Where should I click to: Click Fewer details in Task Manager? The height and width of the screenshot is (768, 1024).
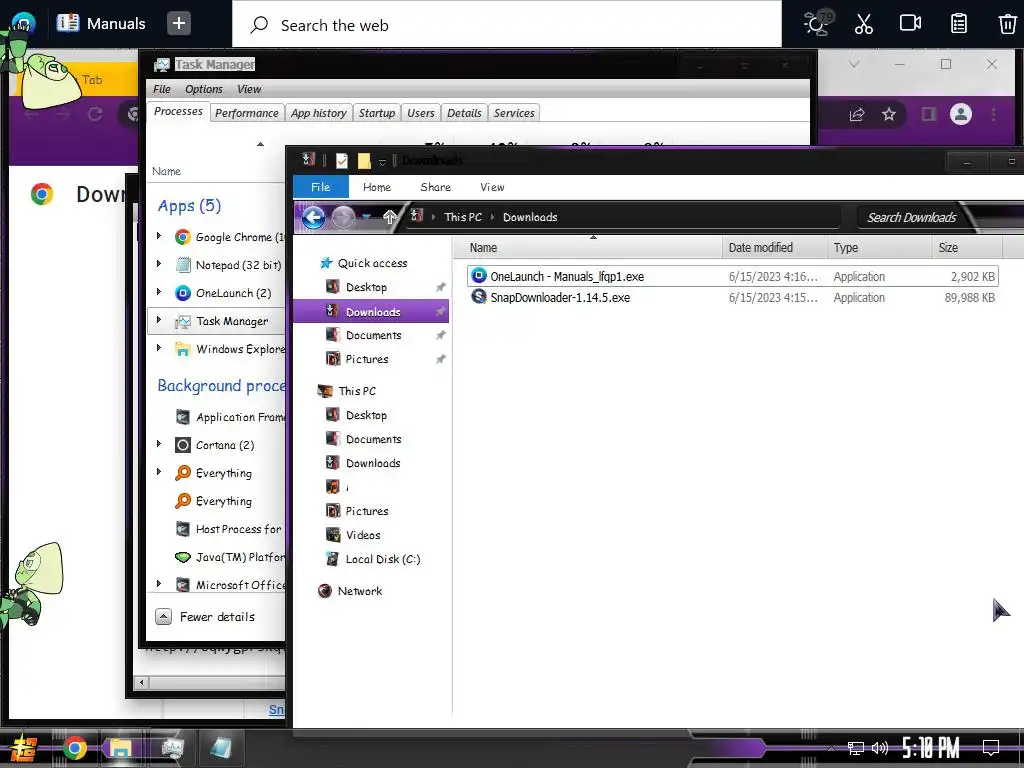205,616
